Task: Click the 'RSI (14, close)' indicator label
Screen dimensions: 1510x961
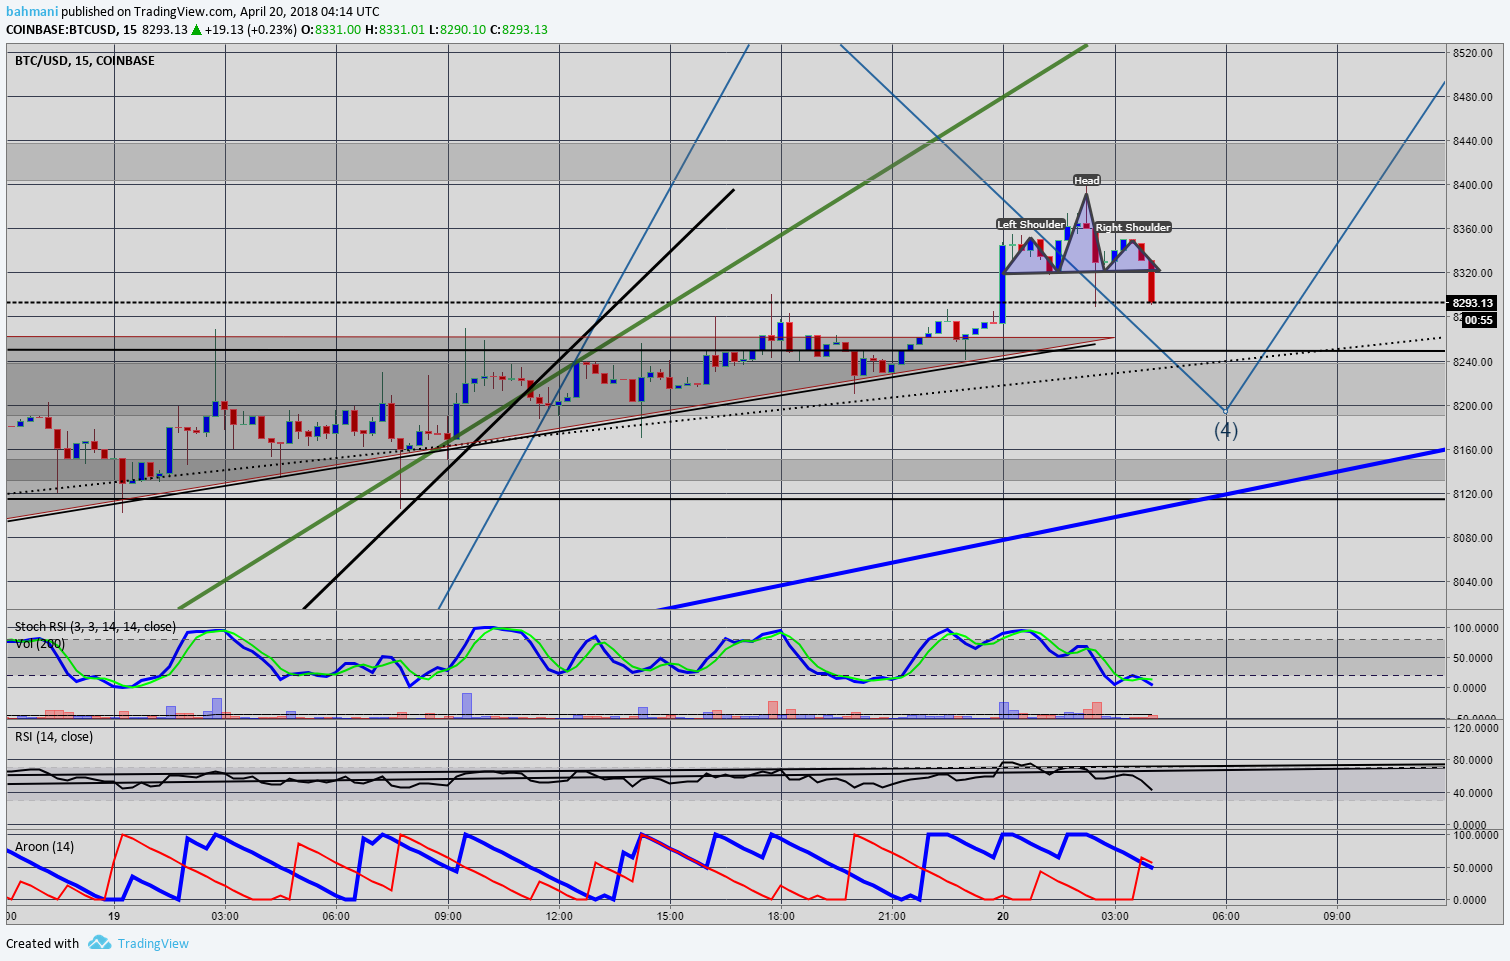Action: 54,737
